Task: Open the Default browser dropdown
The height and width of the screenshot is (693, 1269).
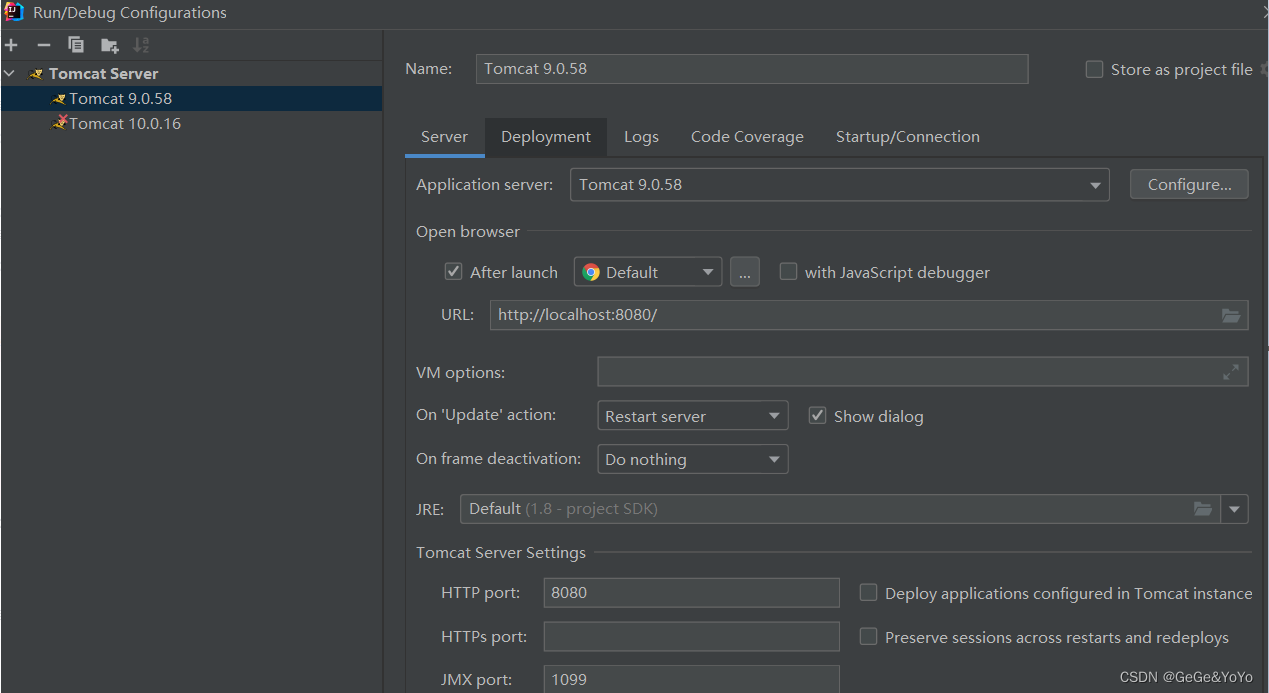Action: (x=648, y=272)
